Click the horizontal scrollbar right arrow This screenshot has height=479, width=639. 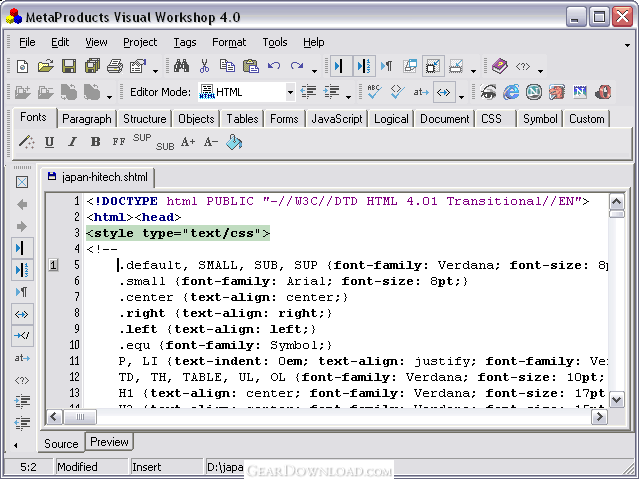[x=599, y=417]
